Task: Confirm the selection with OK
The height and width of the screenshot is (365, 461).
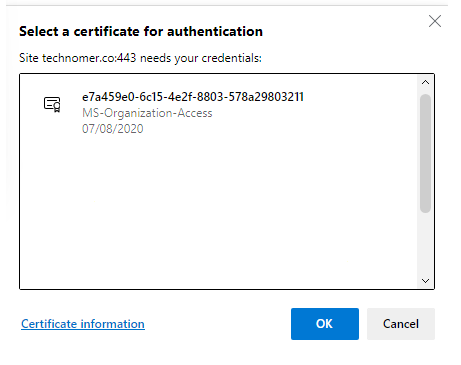Action: point(325,324)
